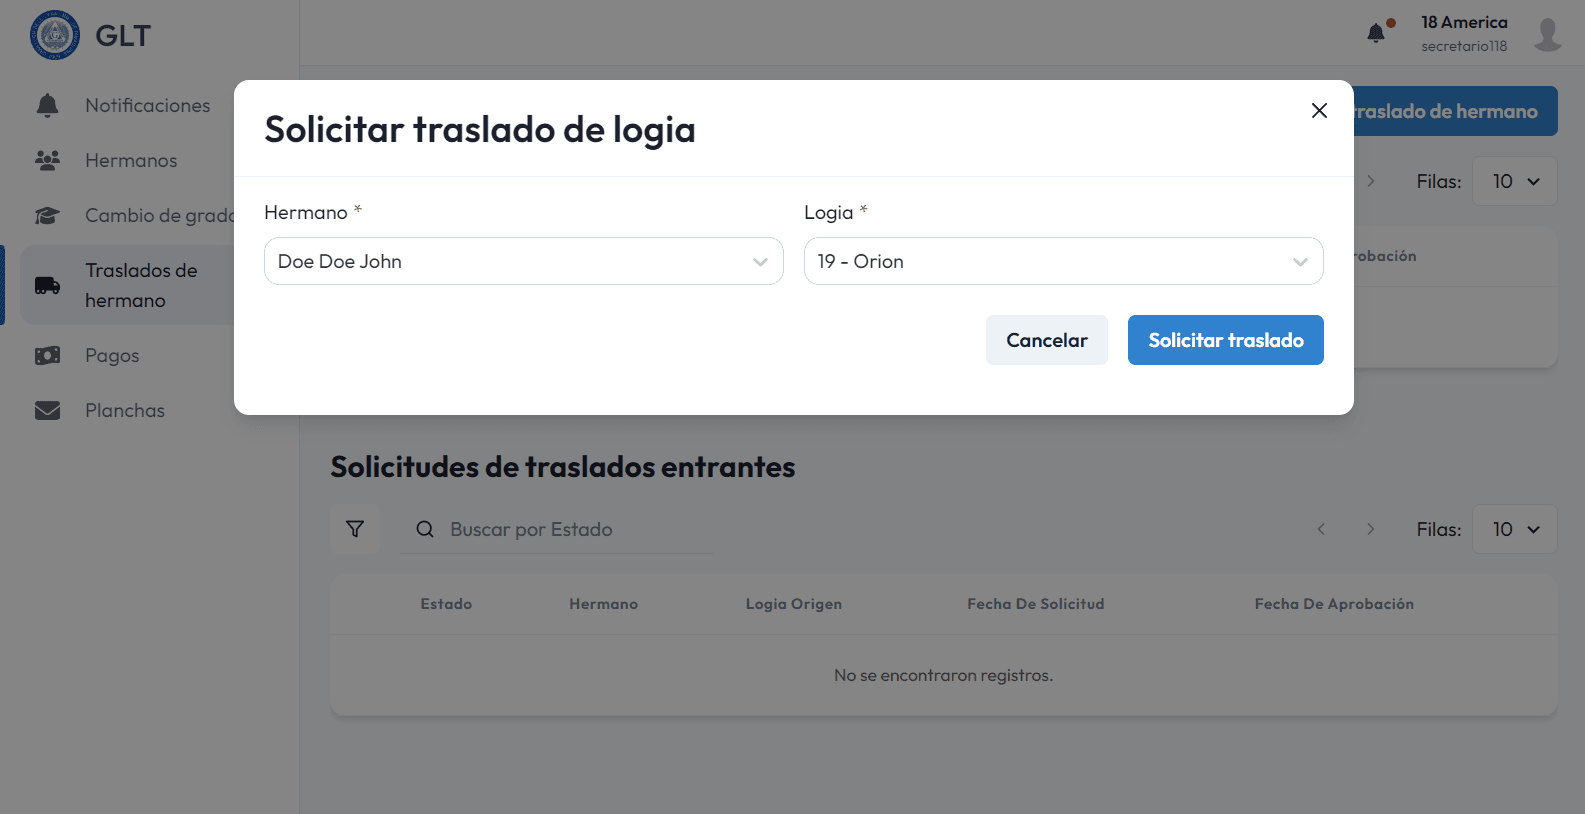Image resolution: width=1585 pixels, height=814 pixels.
Task: Select Traslados de hermano menu item
Action: 140,285
